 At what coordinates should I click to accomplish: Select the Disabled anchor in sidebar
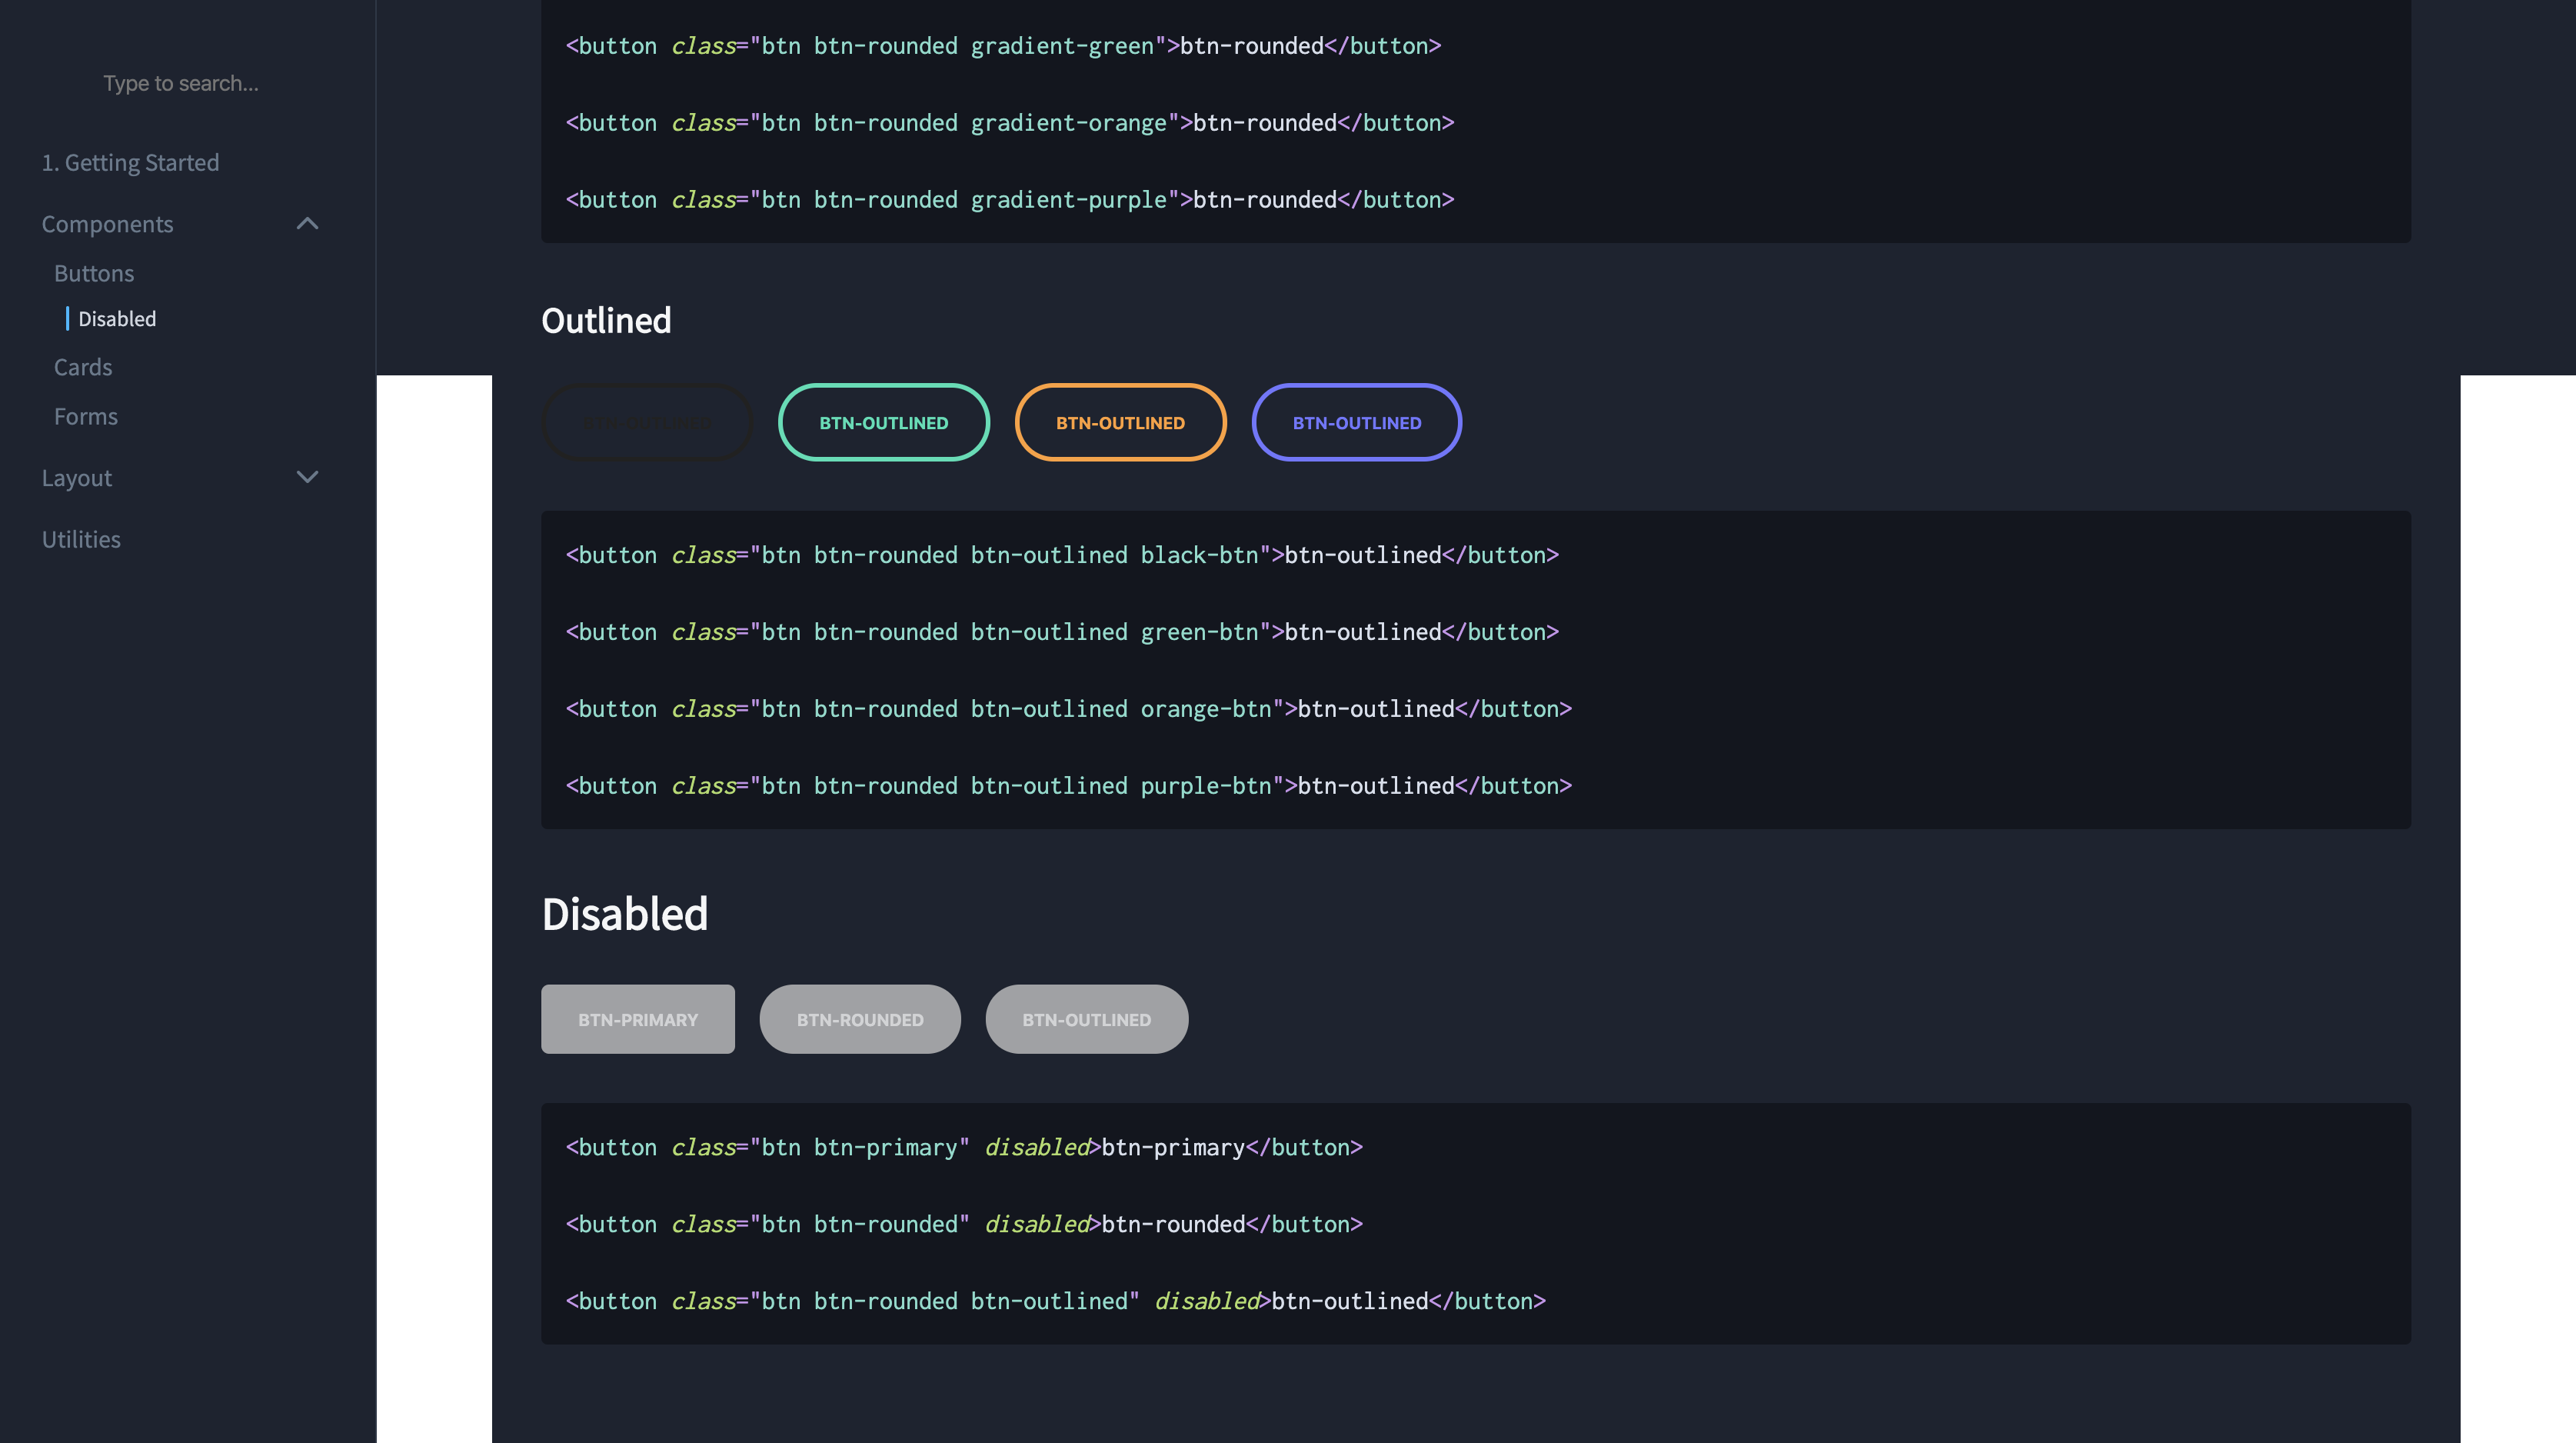click(117, 318)
